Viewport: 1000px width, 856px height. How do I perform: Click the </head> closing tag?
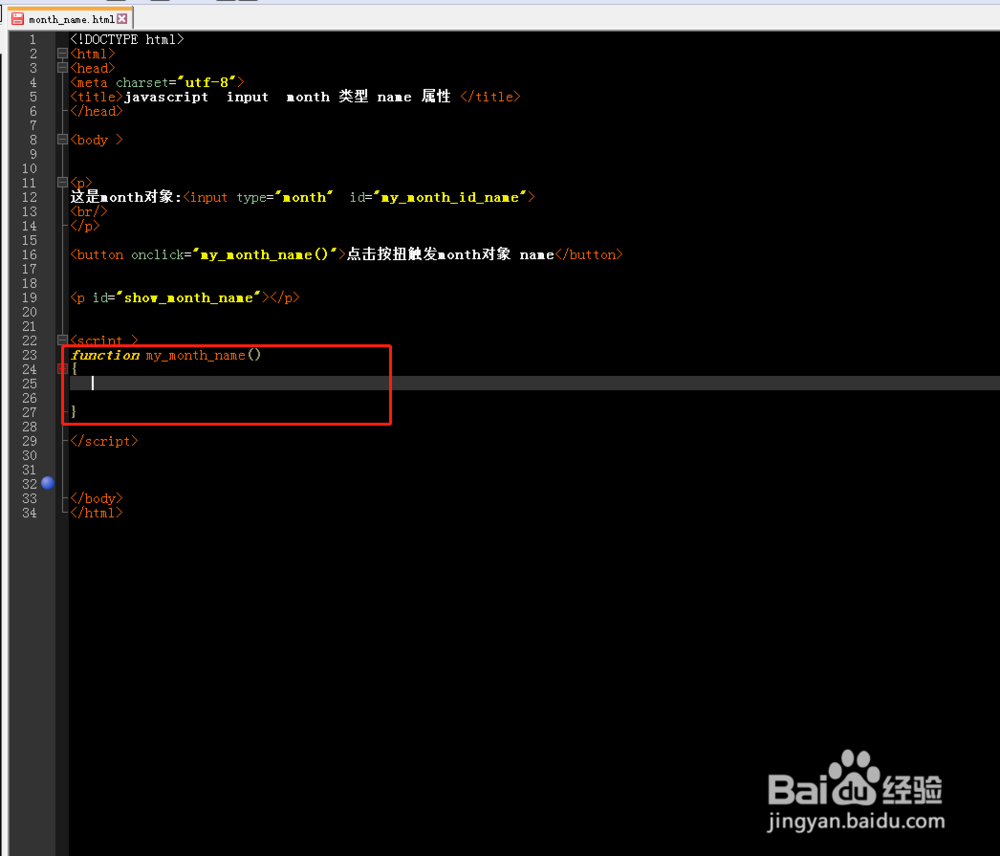pyautogui.click(x=96, y=111)
